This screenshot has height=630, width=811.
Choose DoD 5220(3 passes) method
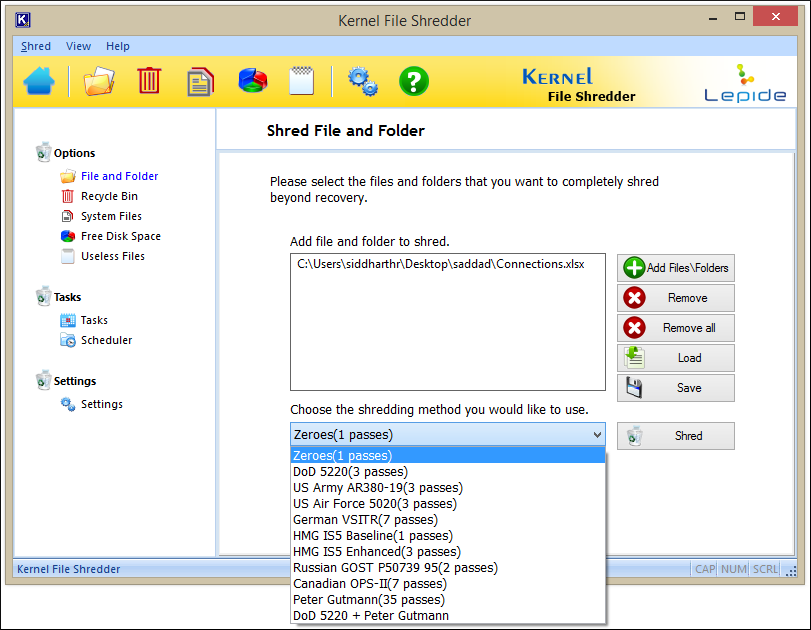448,472
